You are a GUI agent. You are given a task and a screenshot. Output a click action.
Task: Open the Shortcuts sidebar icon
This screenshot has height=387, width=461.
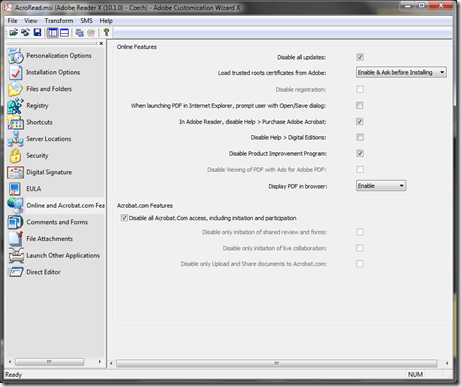15,122
